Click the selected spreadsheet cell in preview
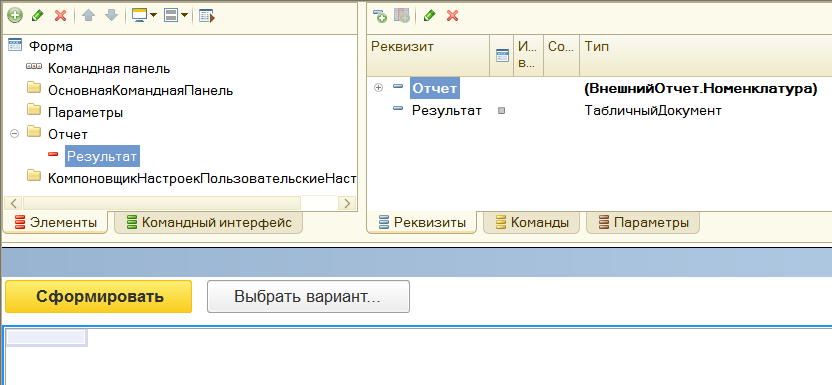This screenshot has height=385, width=832. [46, 338]
